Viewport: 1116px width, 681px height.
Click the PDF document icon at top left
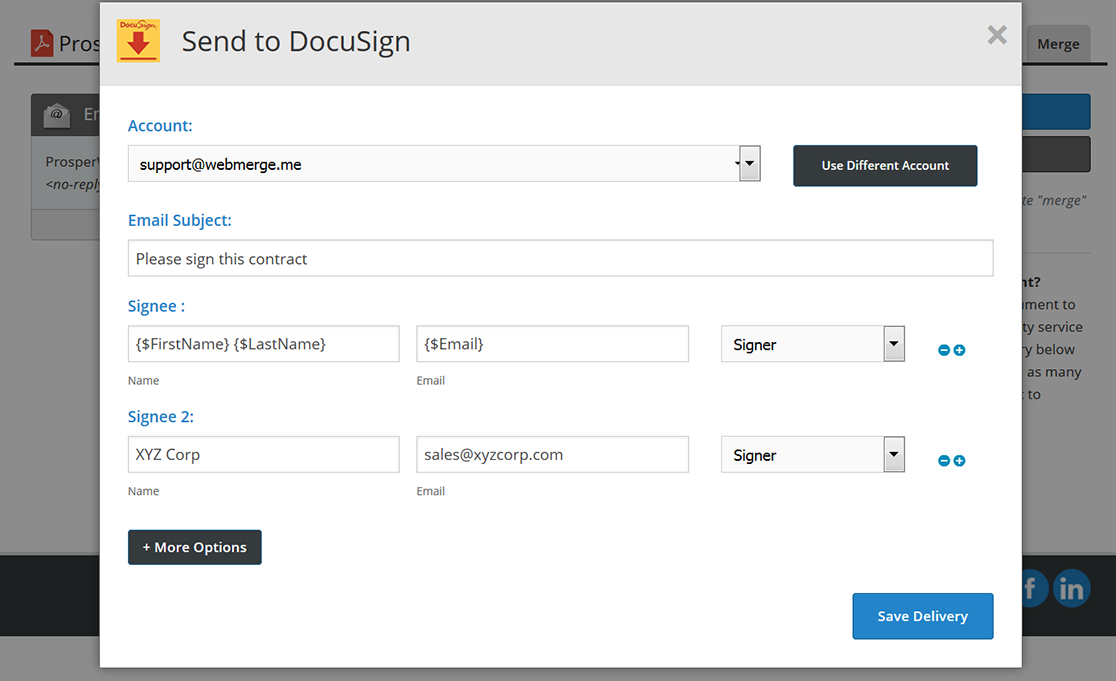pos(42,43)
